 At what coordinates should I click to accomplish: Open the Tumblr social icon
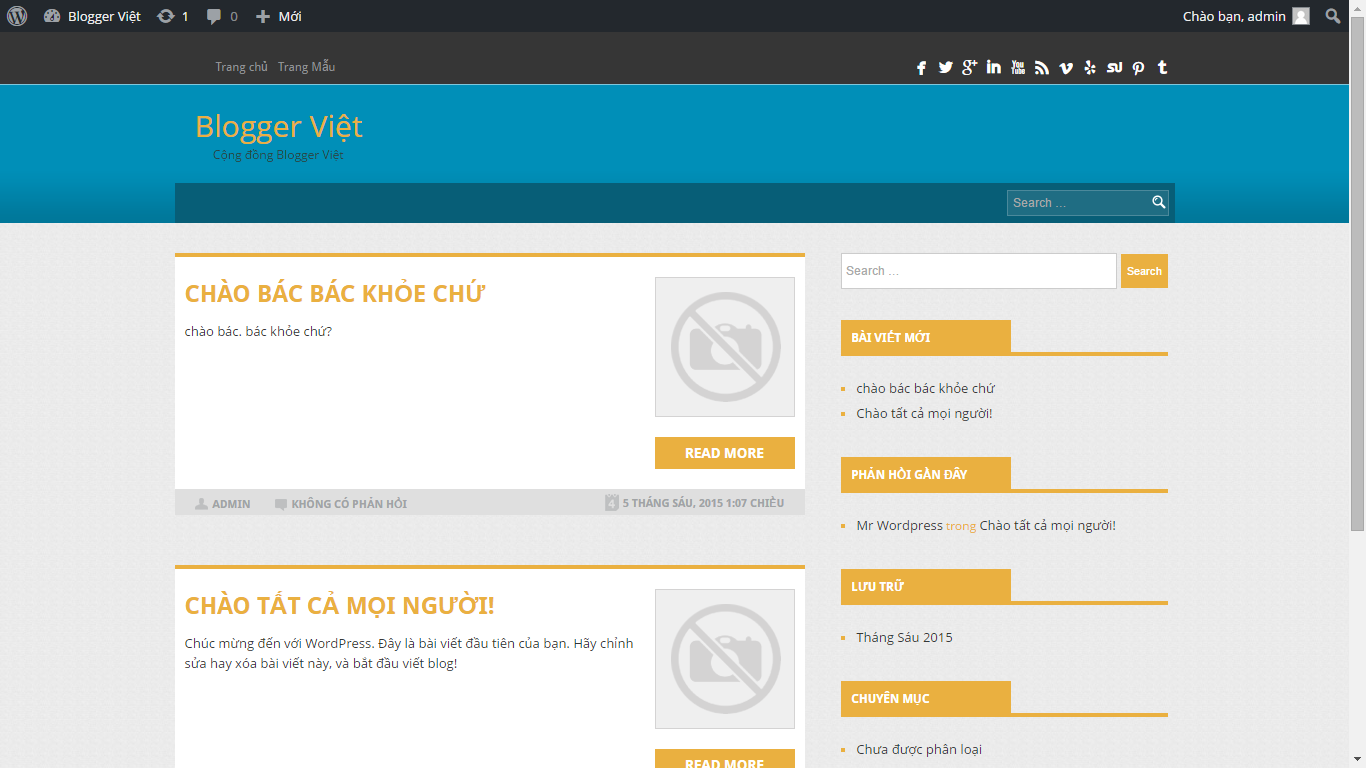click(1162, 68)
